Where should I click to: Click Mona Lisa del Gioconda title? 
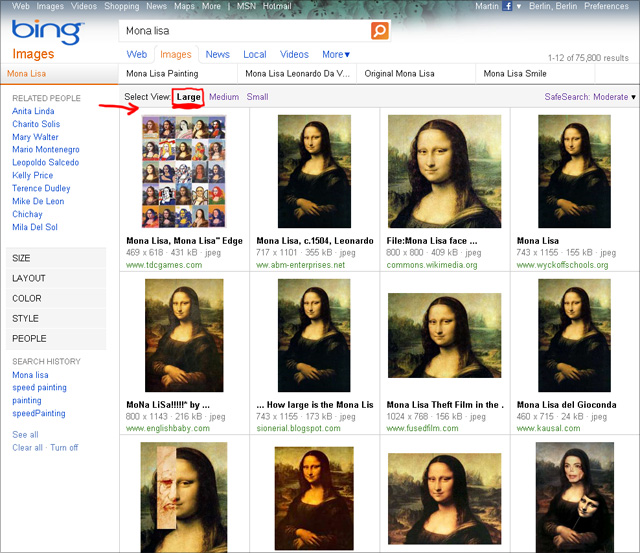click(x=567, y=404)
